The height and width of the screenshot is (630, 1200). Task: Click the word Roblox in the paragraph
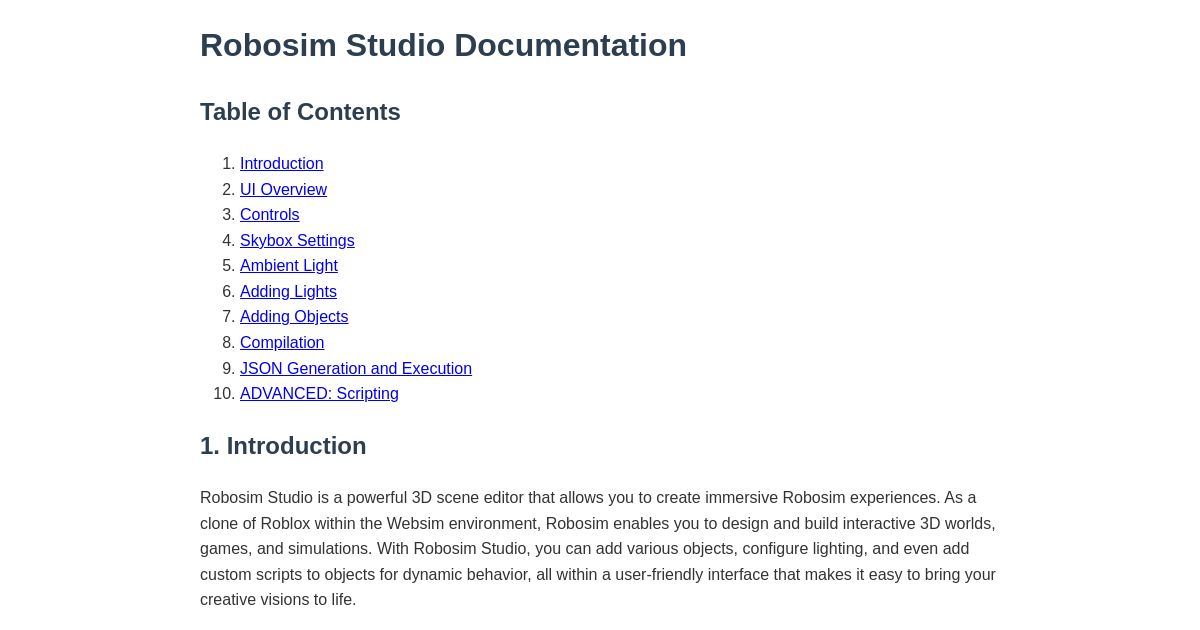coord(285,523)
